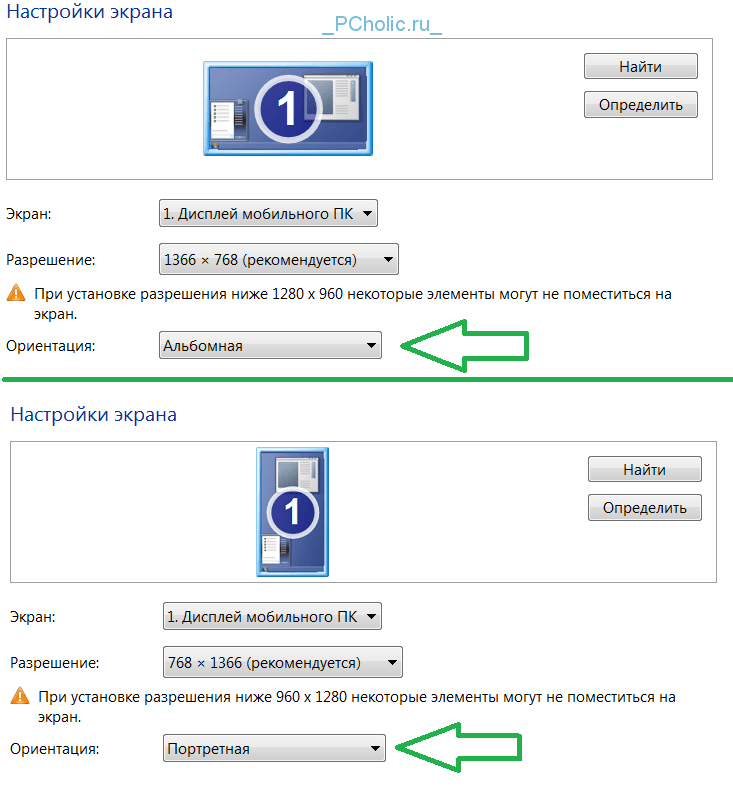Open the 1366 × 768 resolution dropdown
This screenshot has height=788, width=733.
tap(279, 259)
